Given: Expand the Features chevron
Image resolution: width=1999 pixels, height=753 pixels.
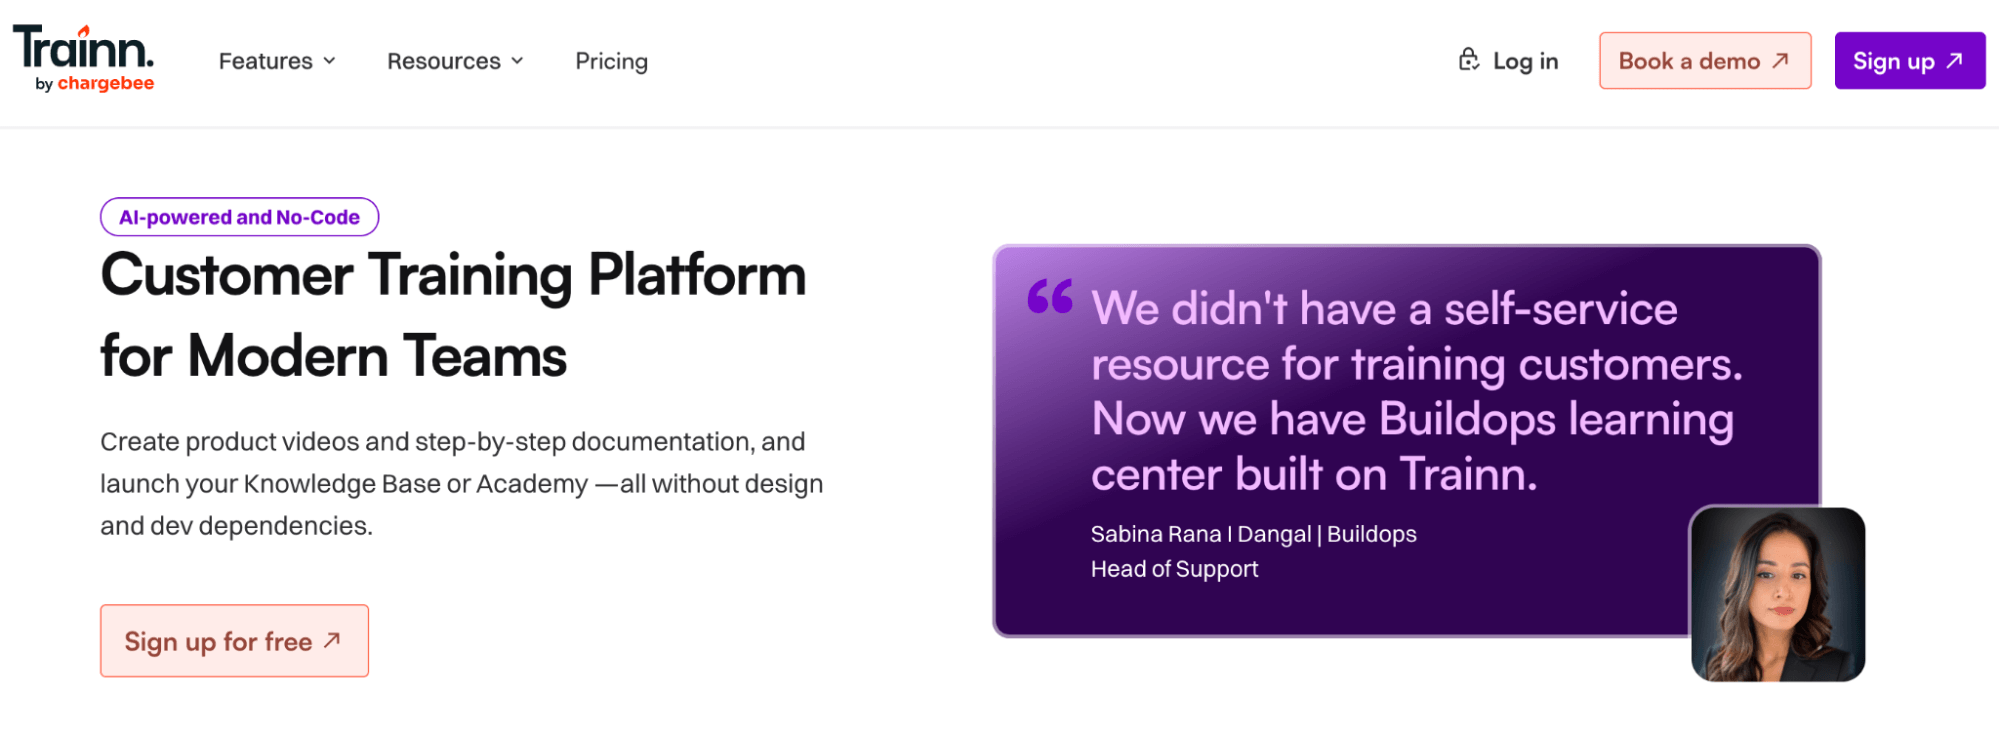Looking at the screenshot, I should pos(330,61).
